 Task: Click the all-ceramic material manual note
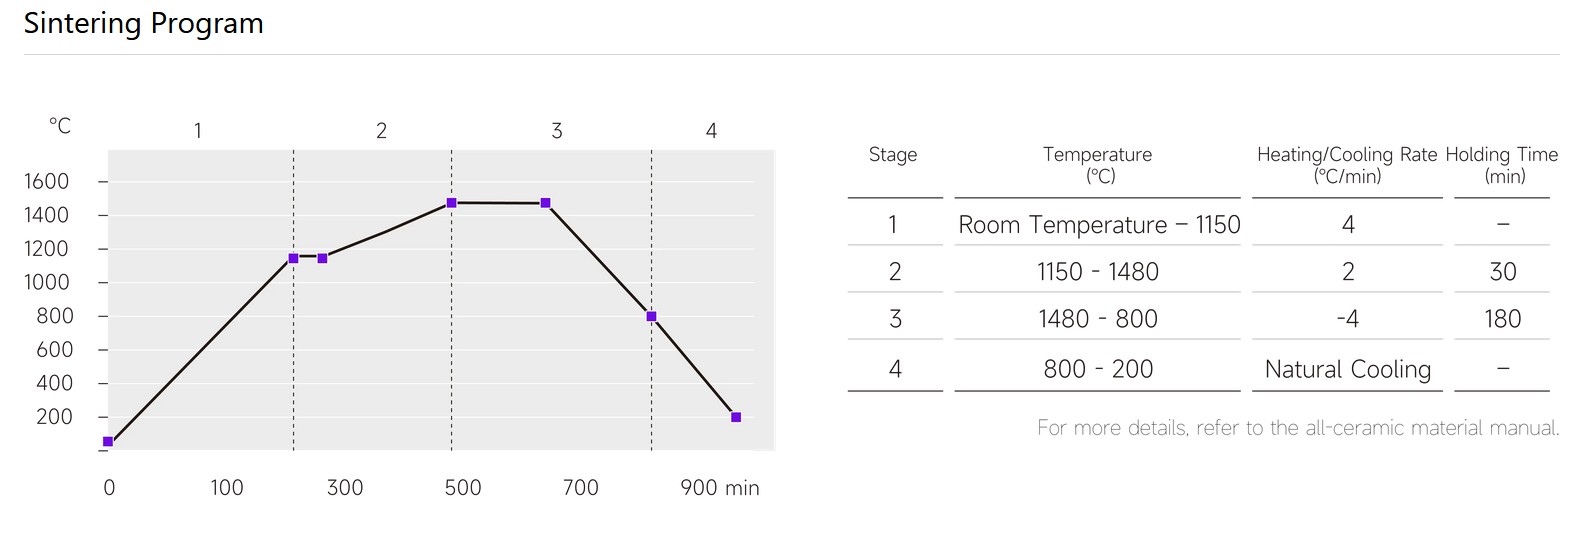pos(1298,428)
